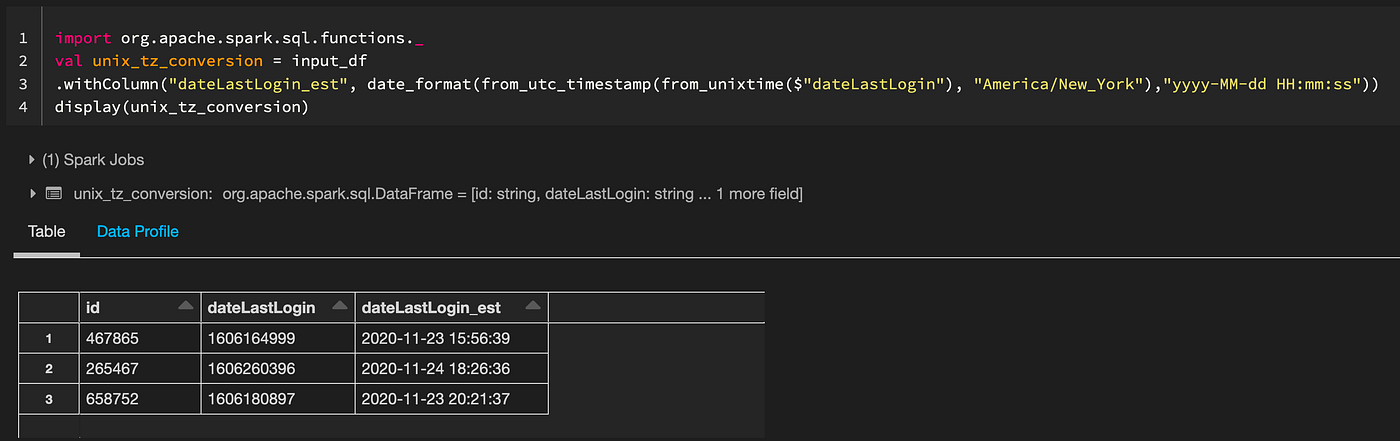Click cell with id 467865
This screenshot has height=441, width=1400.
pyautogui.click(x=112, y=338)
